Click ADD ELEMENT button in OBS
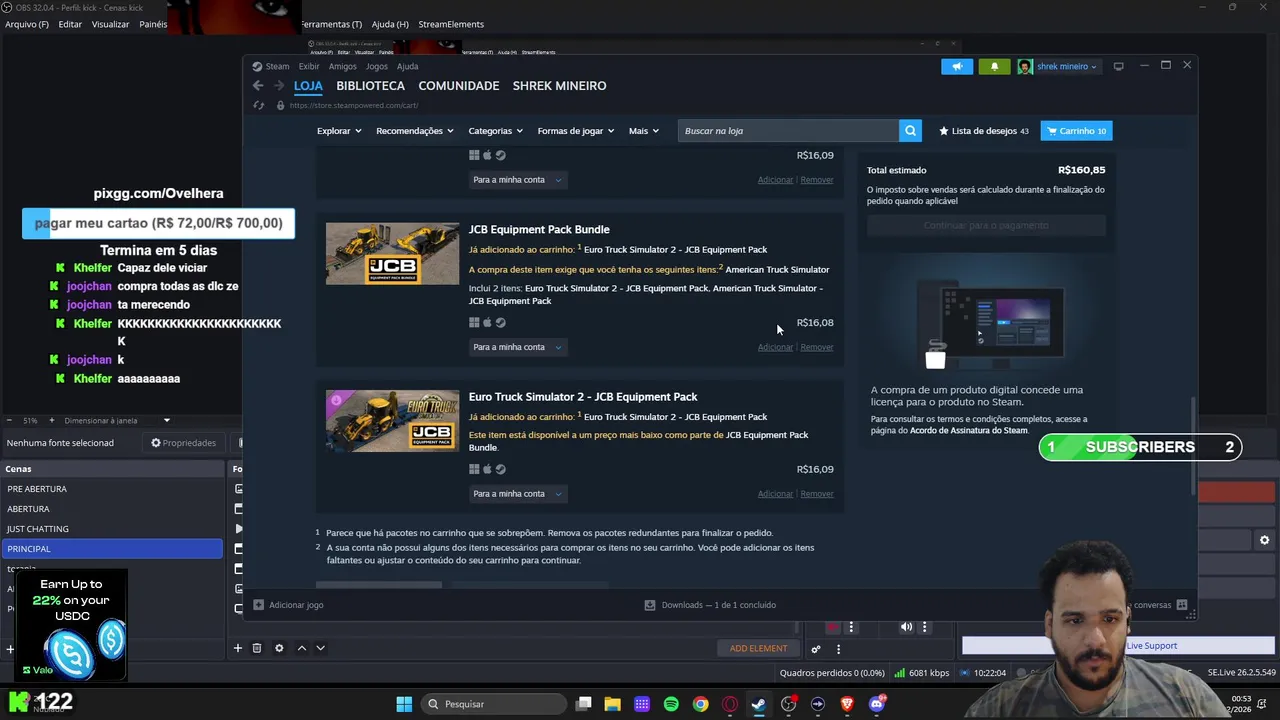 [758, 649]
